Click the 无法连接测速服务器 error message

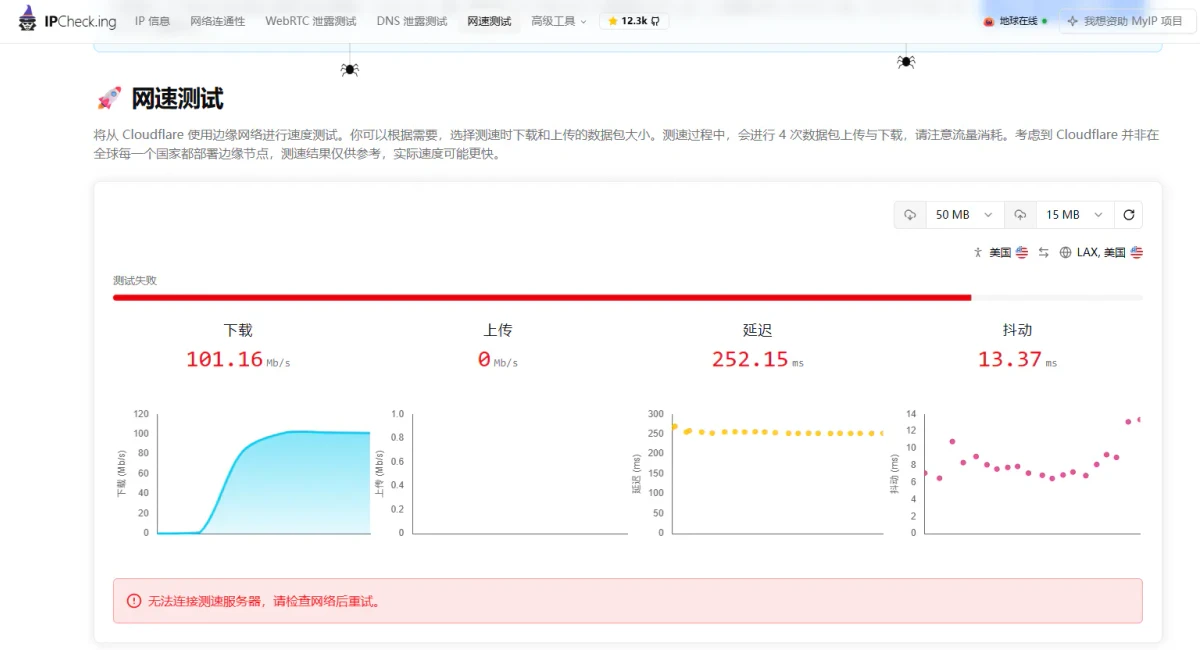pyautogui.click(x=265, y=601)
